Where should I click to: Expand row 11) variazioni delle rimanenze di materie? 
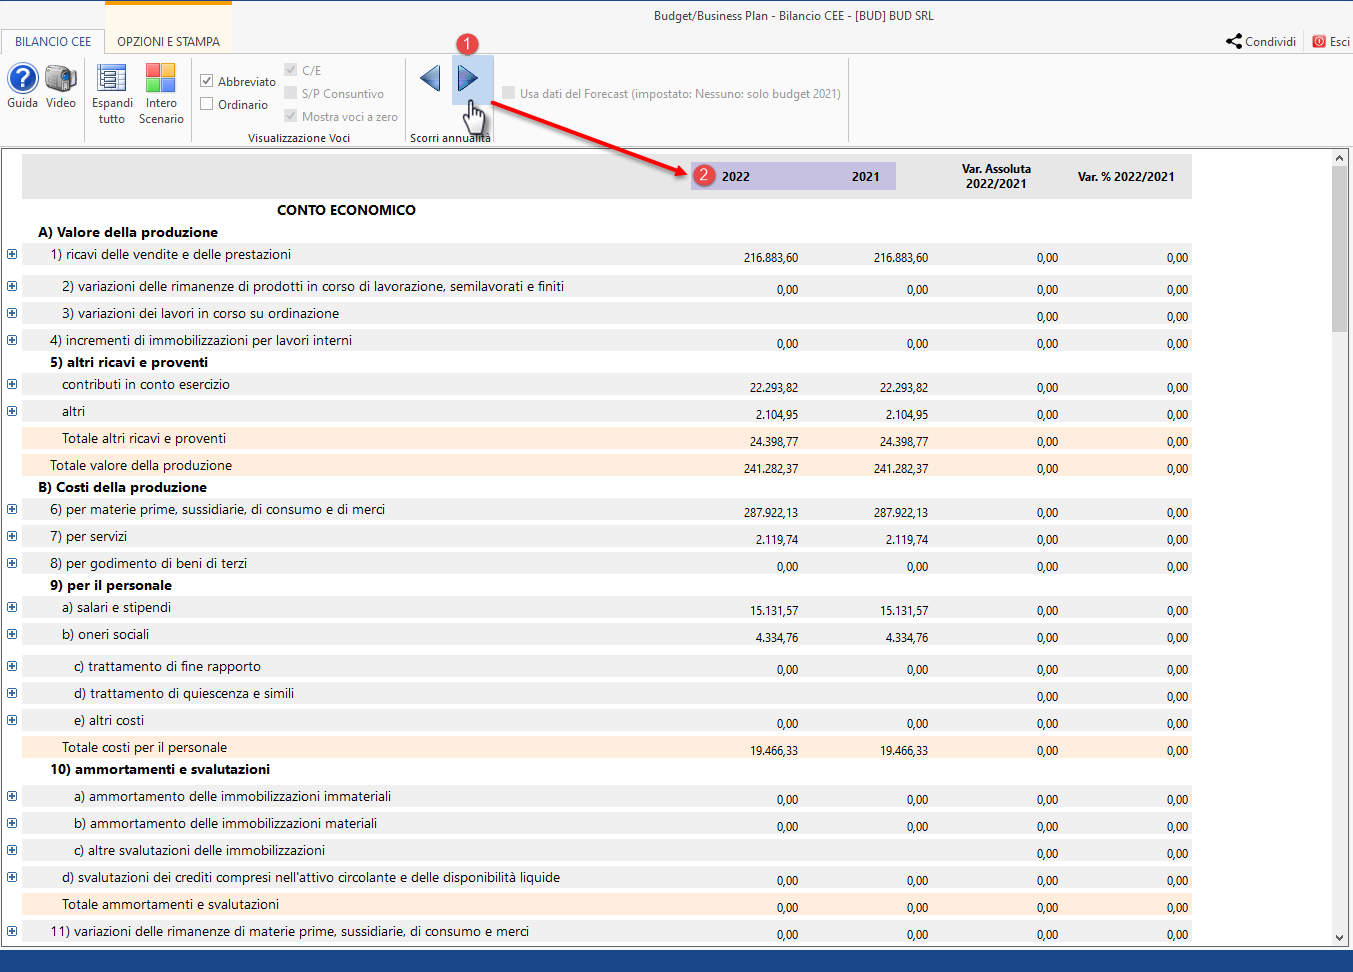12,931
